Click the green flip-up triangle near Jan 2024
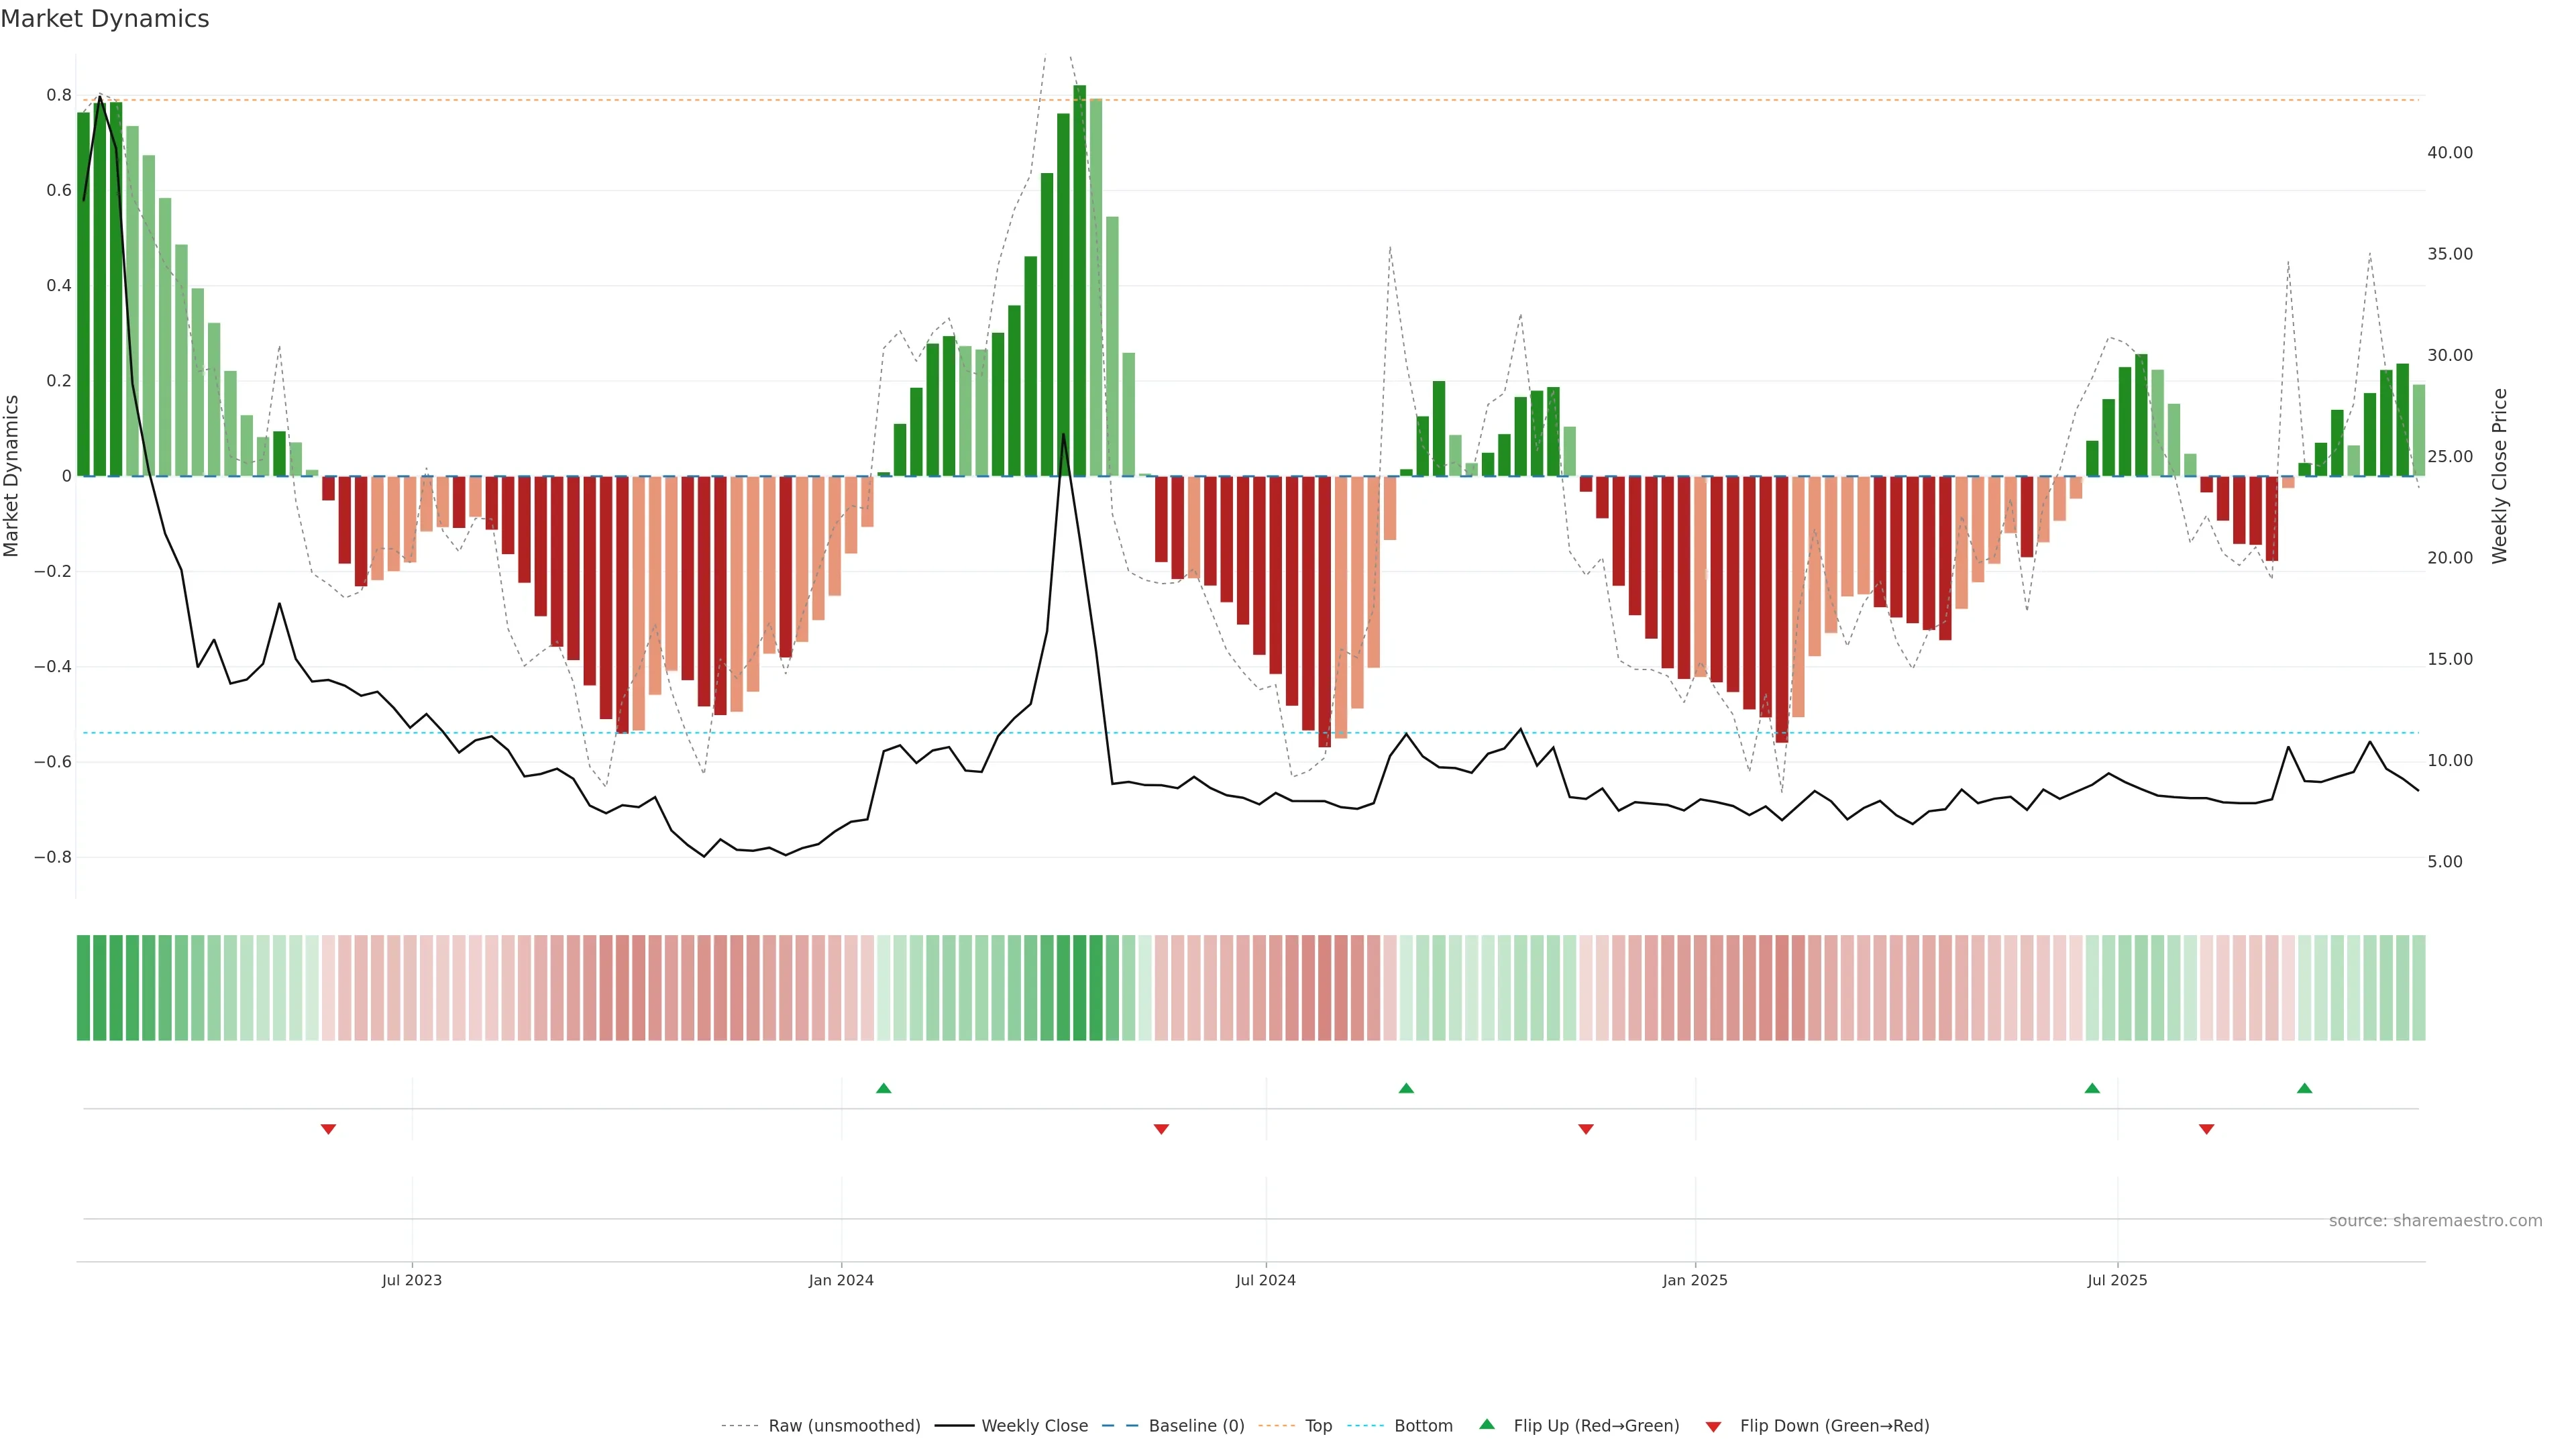The height and width of the screenshot is (1449, 2576). pos(883,1088)
